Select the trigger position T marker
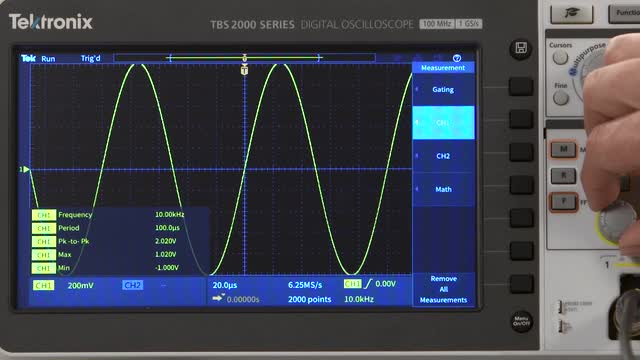This screenshot has width=640, height=360. tap(244, 70)
